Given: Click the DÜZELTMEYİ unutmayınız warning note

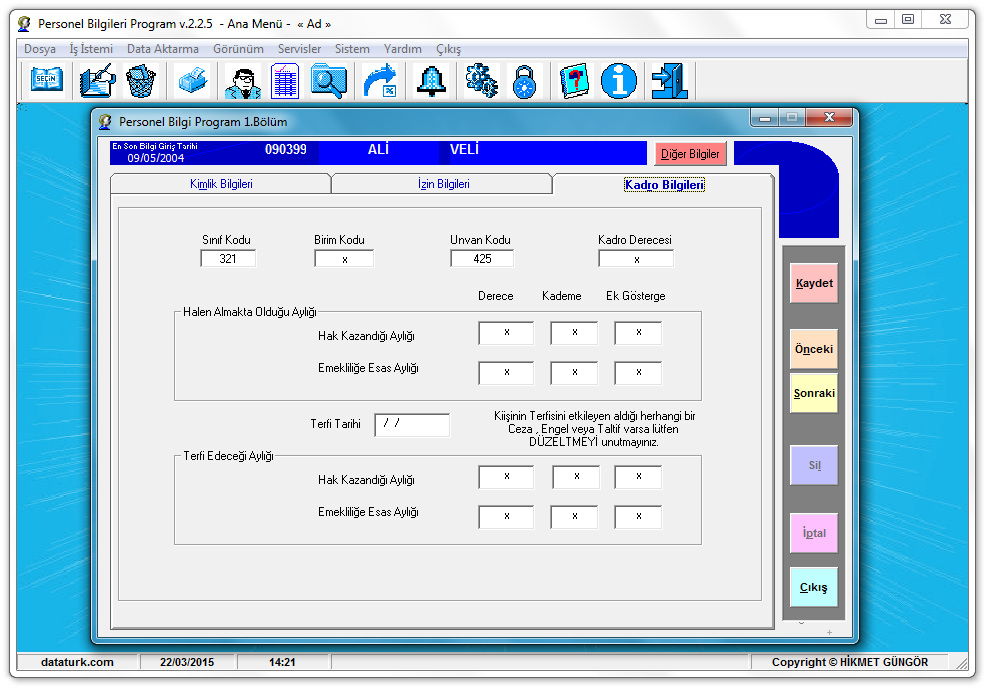Looking at the screenshot, I should click(x=594, y=429).
